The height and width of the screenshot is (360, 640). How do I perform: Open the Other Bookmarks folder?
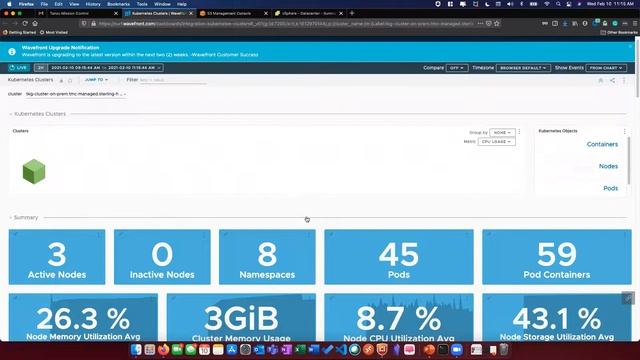coord(620,32)
